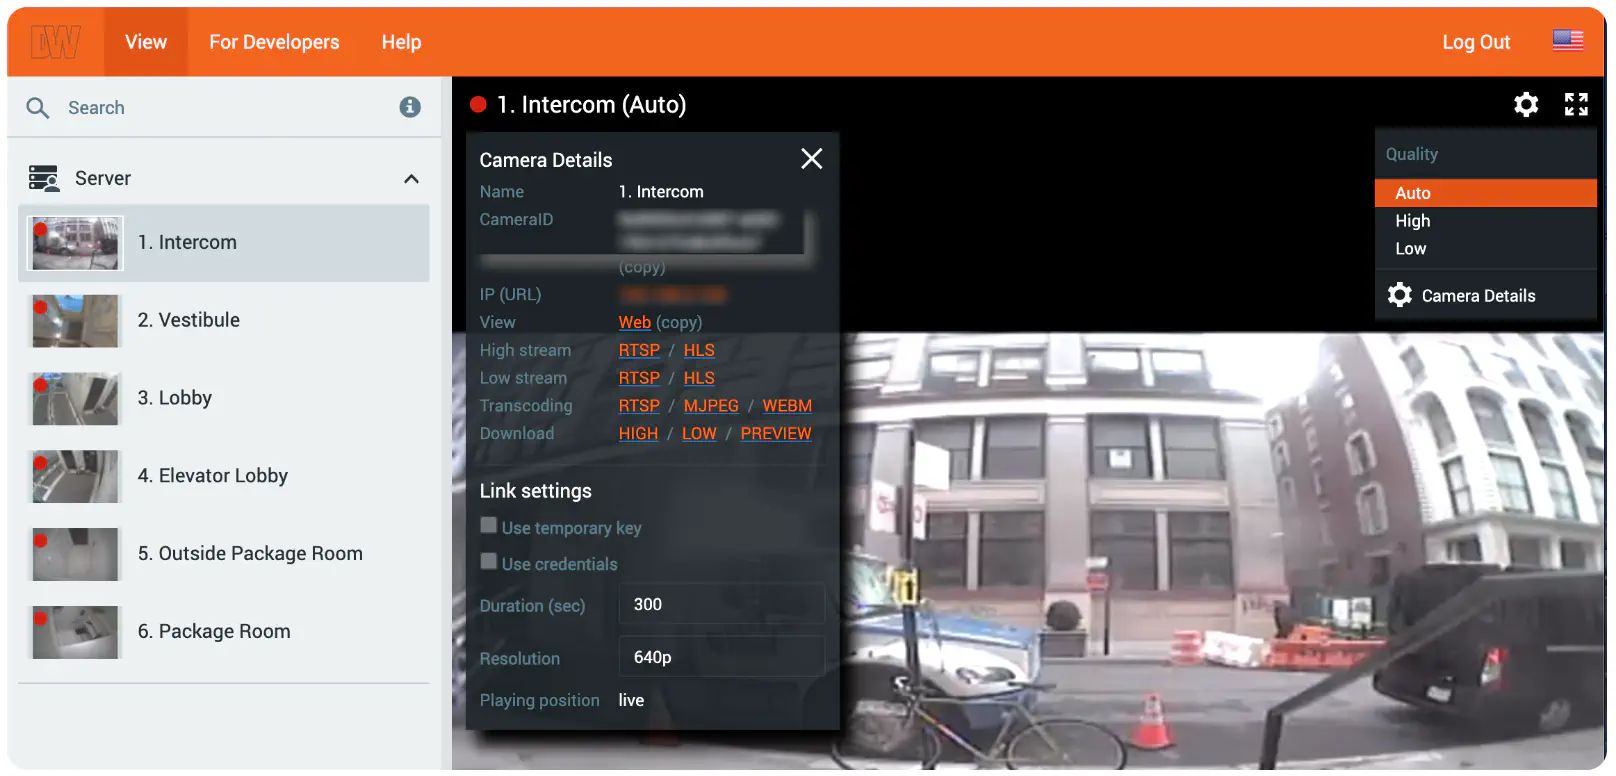Set quality to High
This screenshot has width=1616, height=776.
1485,221
